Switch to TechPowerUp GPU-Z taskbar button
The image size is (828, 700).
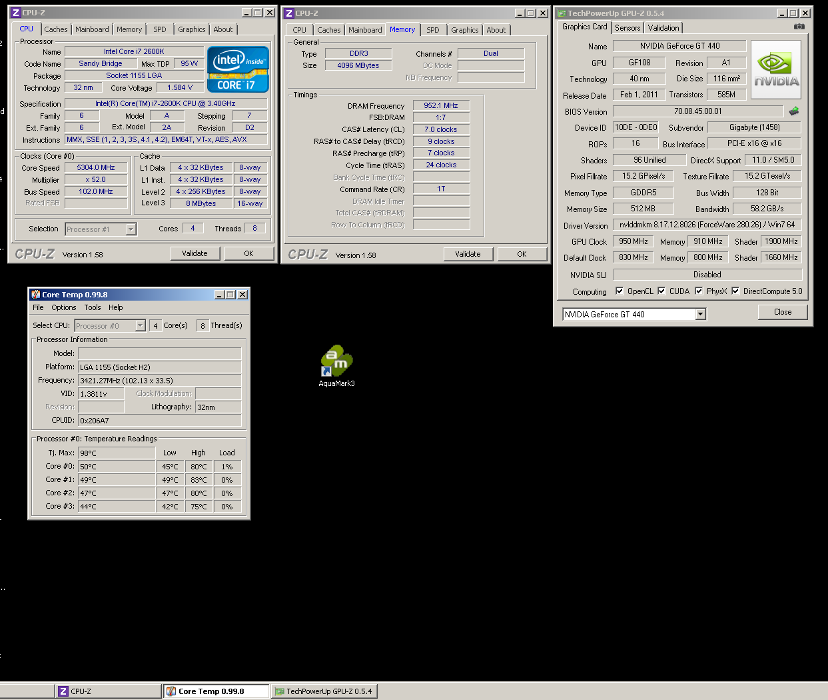tap(324, 691)
